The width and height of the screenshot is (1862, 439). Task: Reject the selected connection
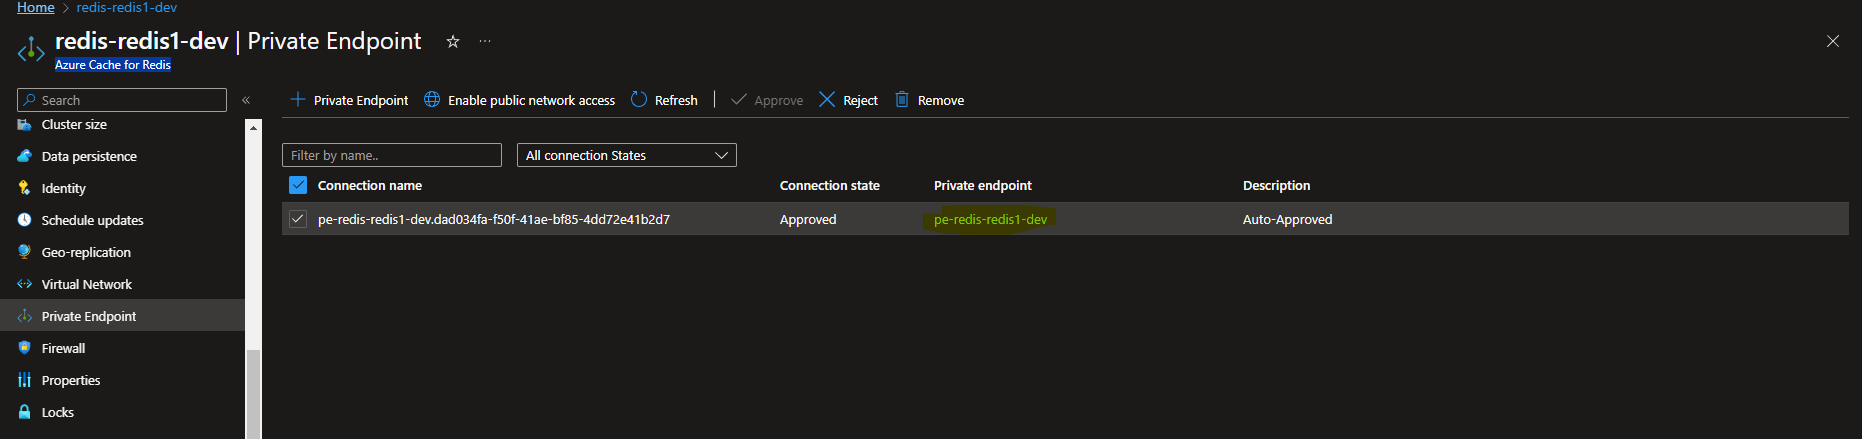(848, 100)
